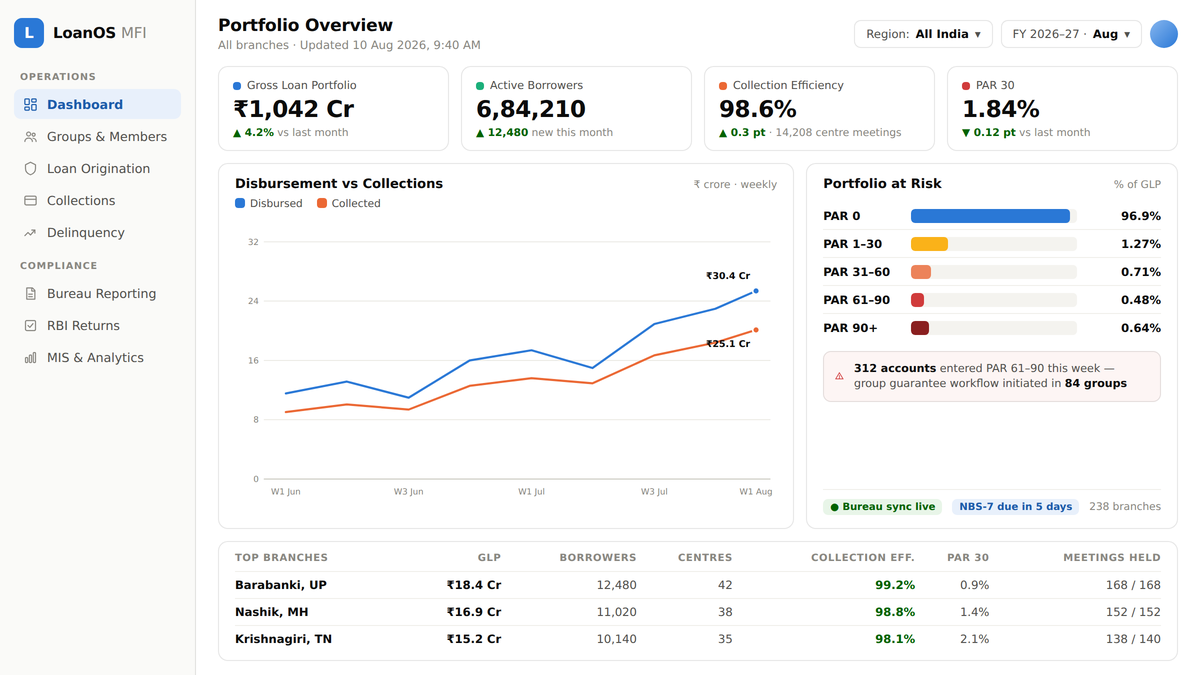Click the NBS-7 due in 5 days badge
The height and width of the screenshot is (675, 1200).
point(1015,507)
